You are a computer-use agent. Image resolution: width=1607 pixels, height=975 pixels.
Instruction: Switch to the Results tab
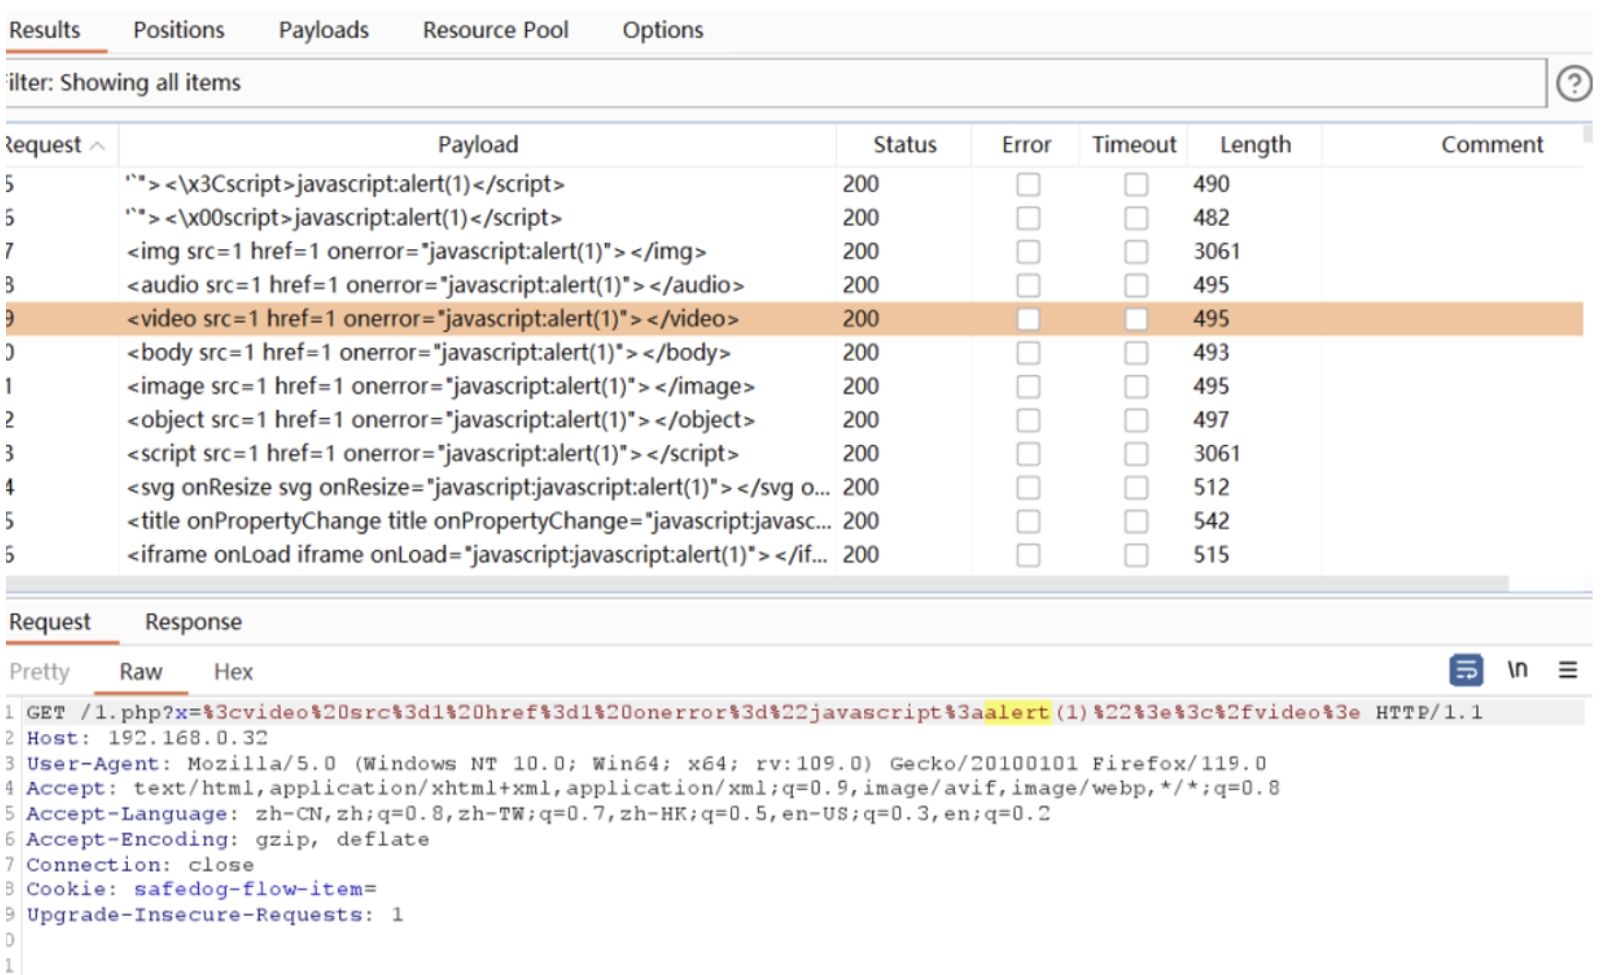pos(45,30)
